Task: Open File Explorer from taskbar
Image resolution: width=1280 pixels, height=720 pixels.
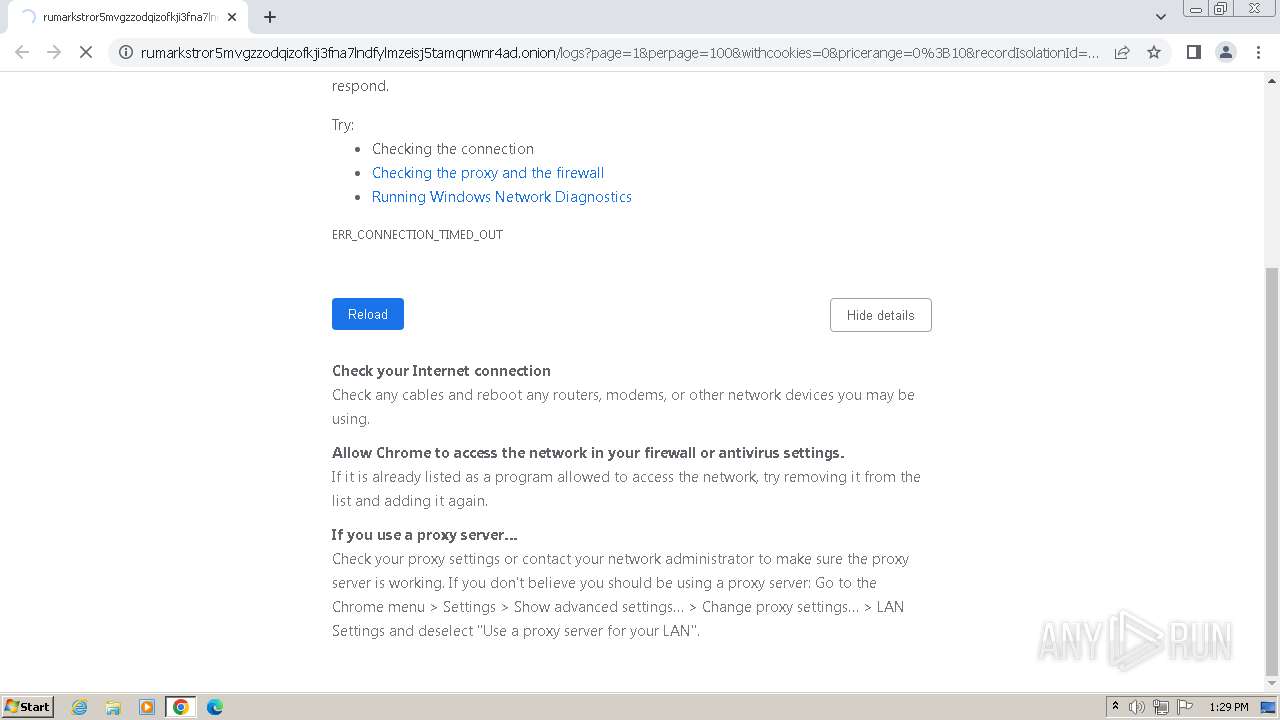Action: [x=113, y=707]
